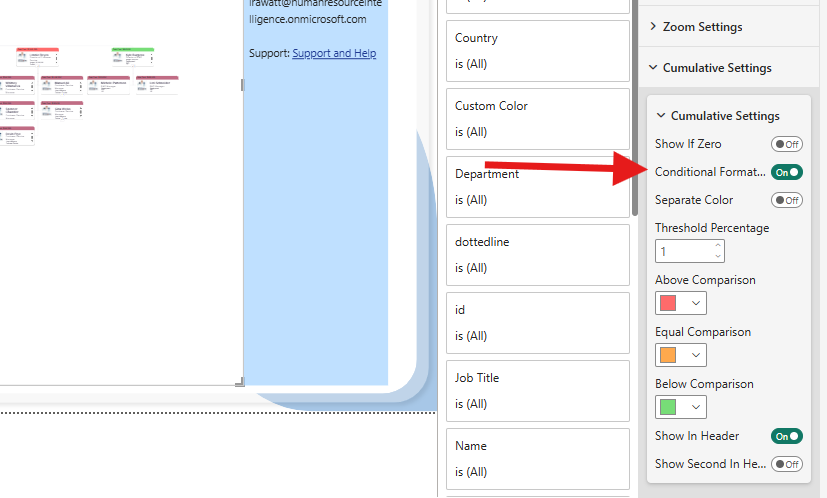The image size is (827, 498).
Task: Open the Equal Comparison color dropdown arrow
Action: [x=696, y=355]
